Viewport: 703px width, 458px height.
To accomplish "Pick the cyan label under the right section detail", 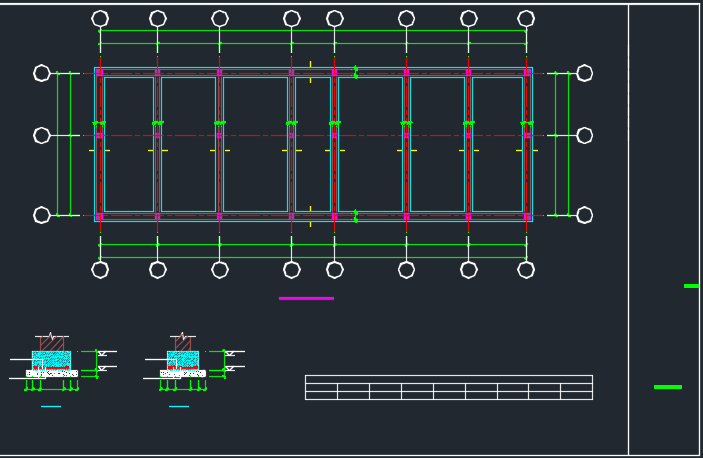I will click(x=179, y=406).
